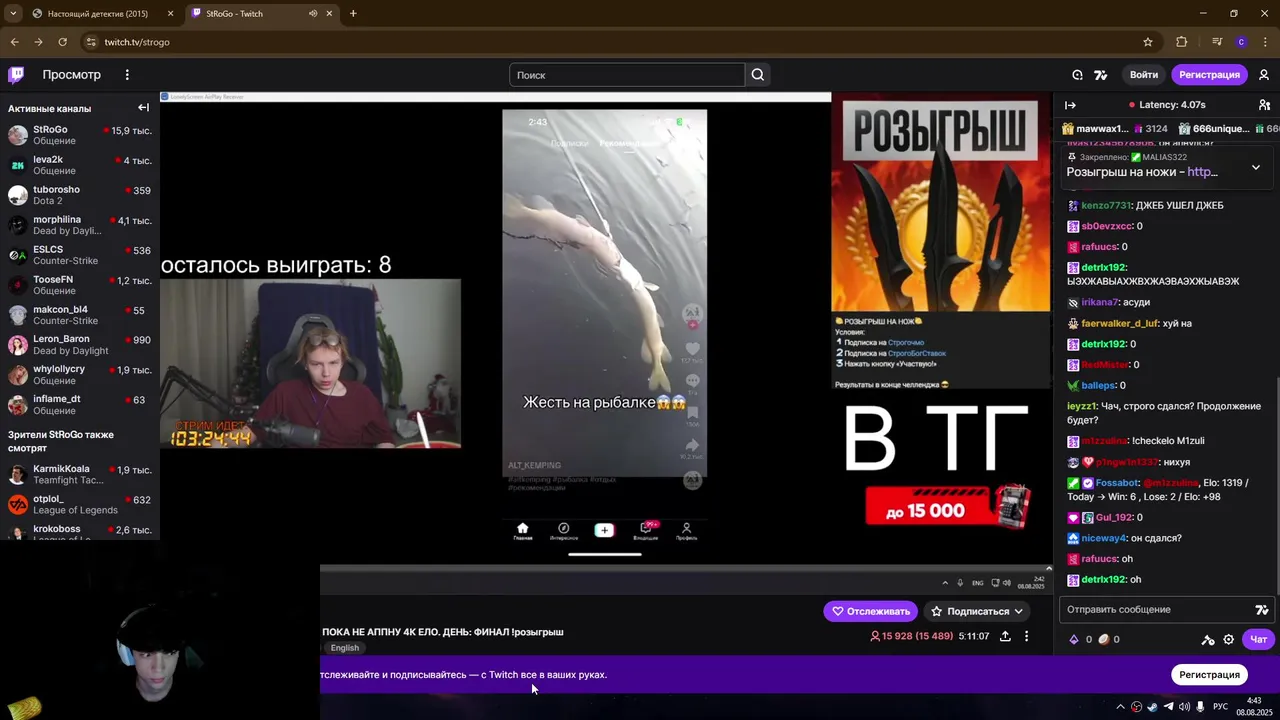
Task: Open the chat community users icon
Action: [1264, 105]
